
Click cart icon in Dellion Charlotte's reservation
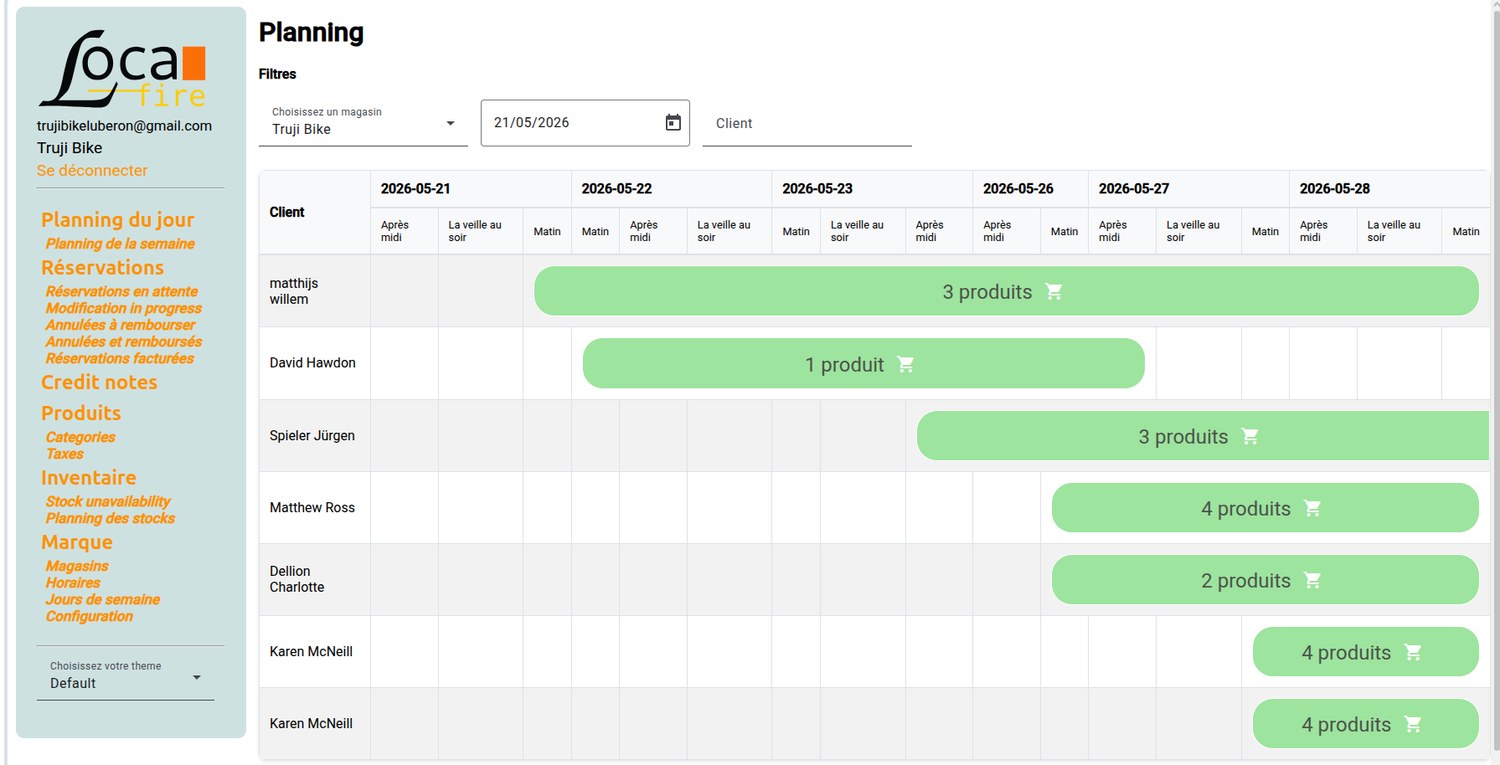coord(1312,580)
